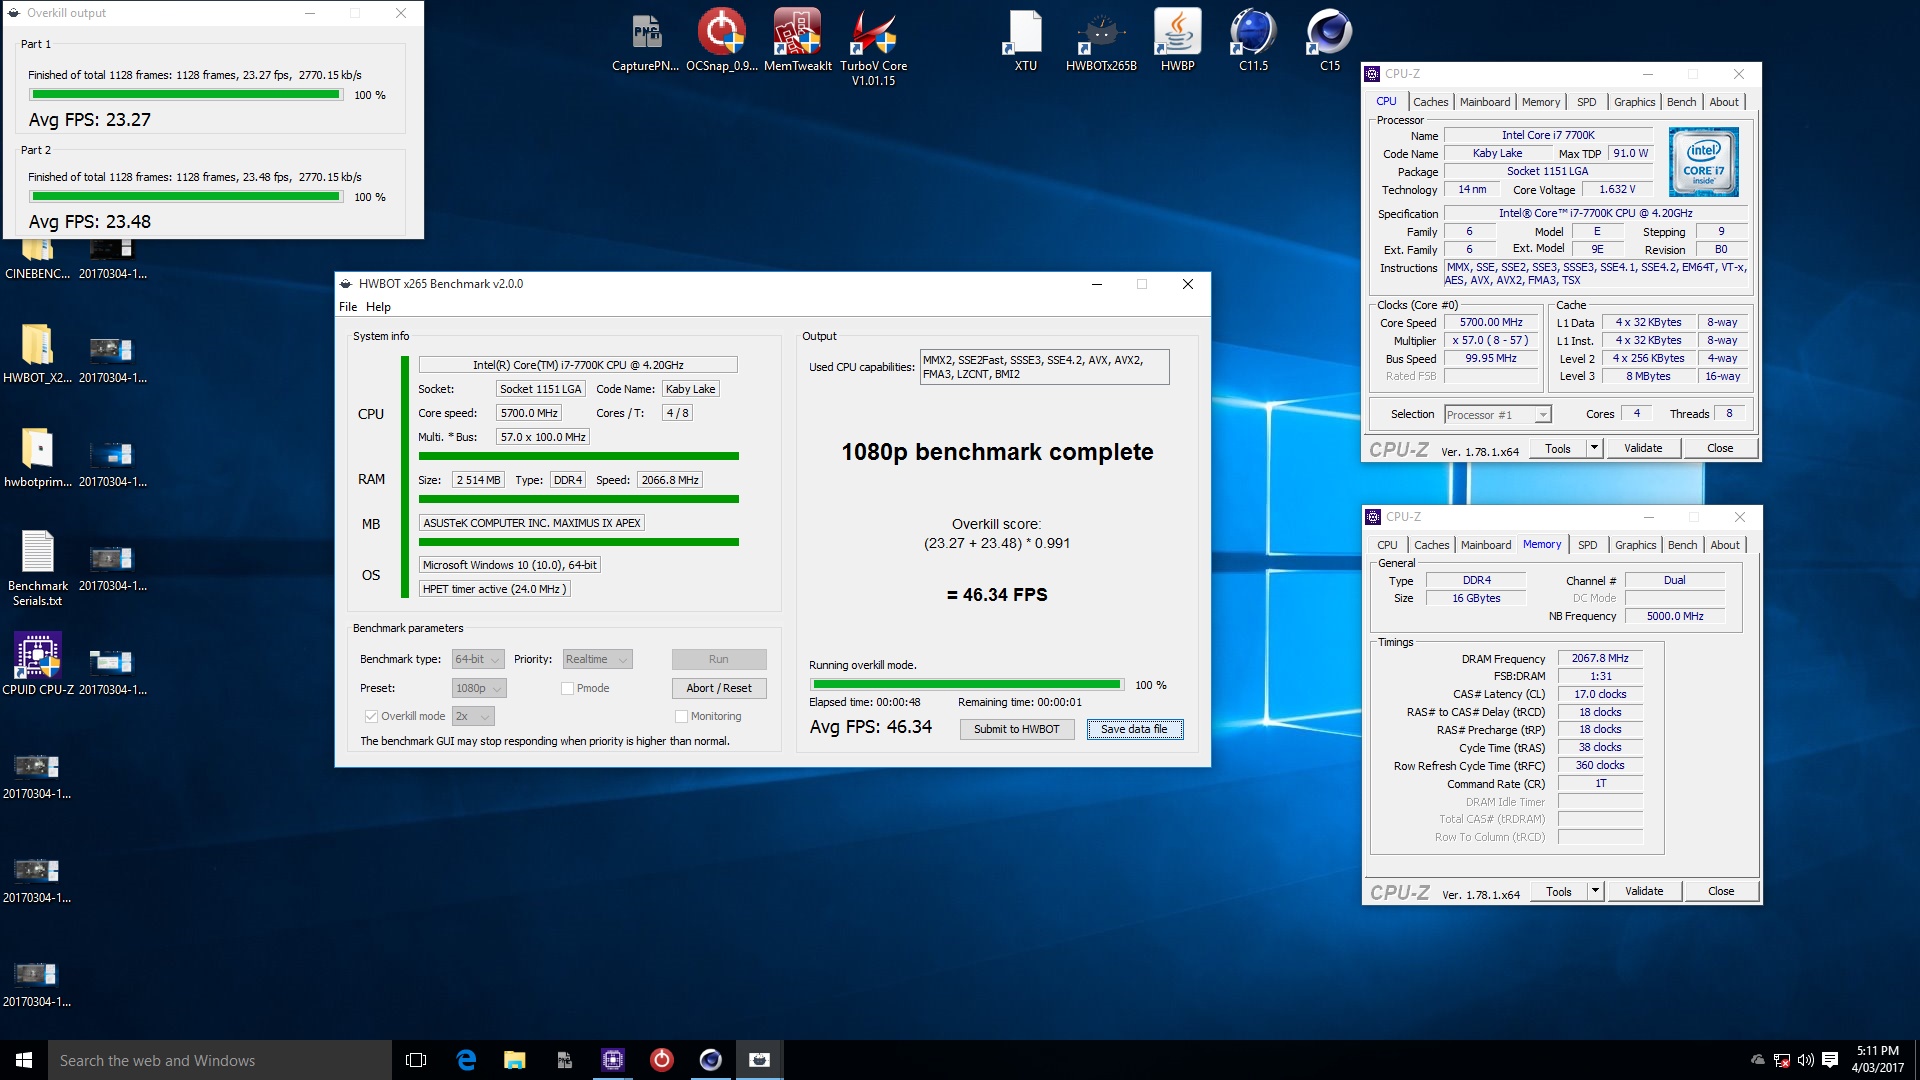This screenshot has height=1080, width=1920.
Task: Click the Tools button in upper CPU-Z
Action: 1557,448
